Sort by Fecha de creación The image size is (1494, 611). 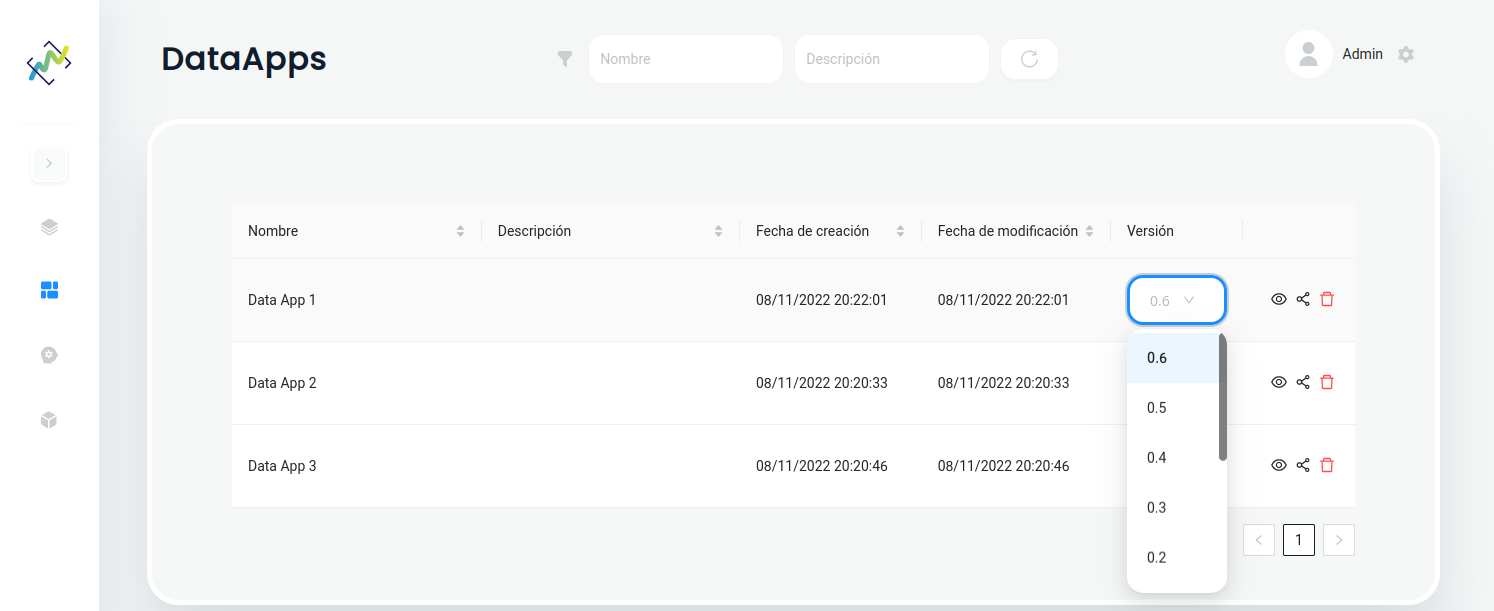[x=900, y=231]
